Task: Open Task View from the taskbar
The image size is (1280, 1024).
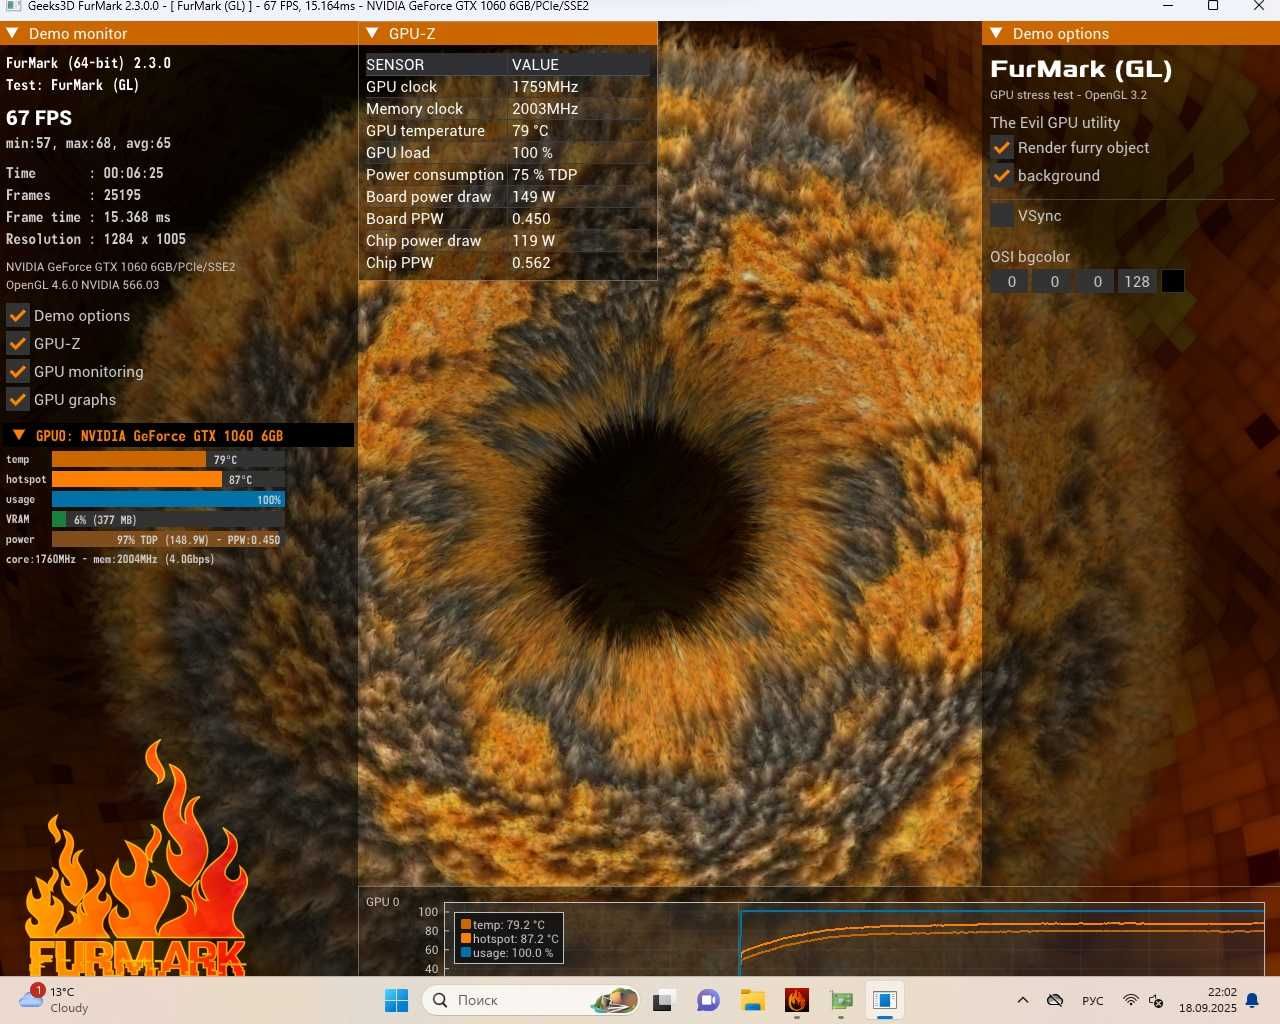Action: [664, 1000]
